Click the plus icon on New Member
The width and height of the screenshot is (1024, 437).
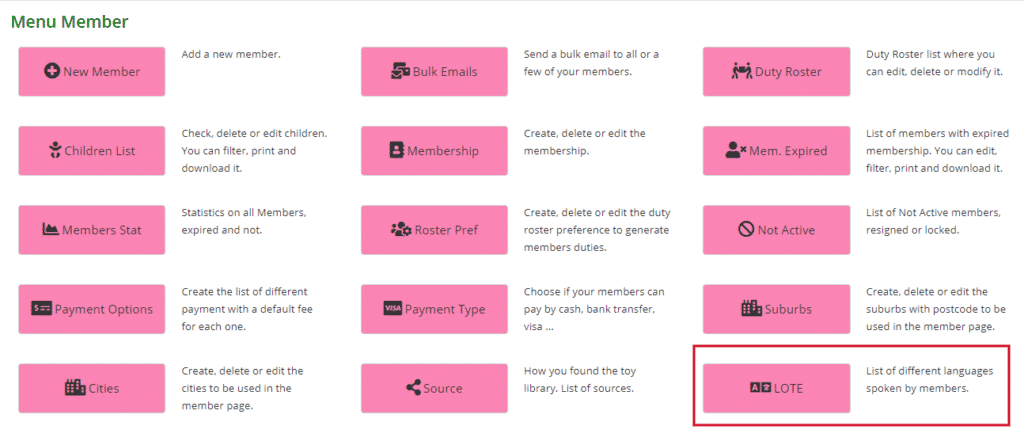(x=52, y=71)
